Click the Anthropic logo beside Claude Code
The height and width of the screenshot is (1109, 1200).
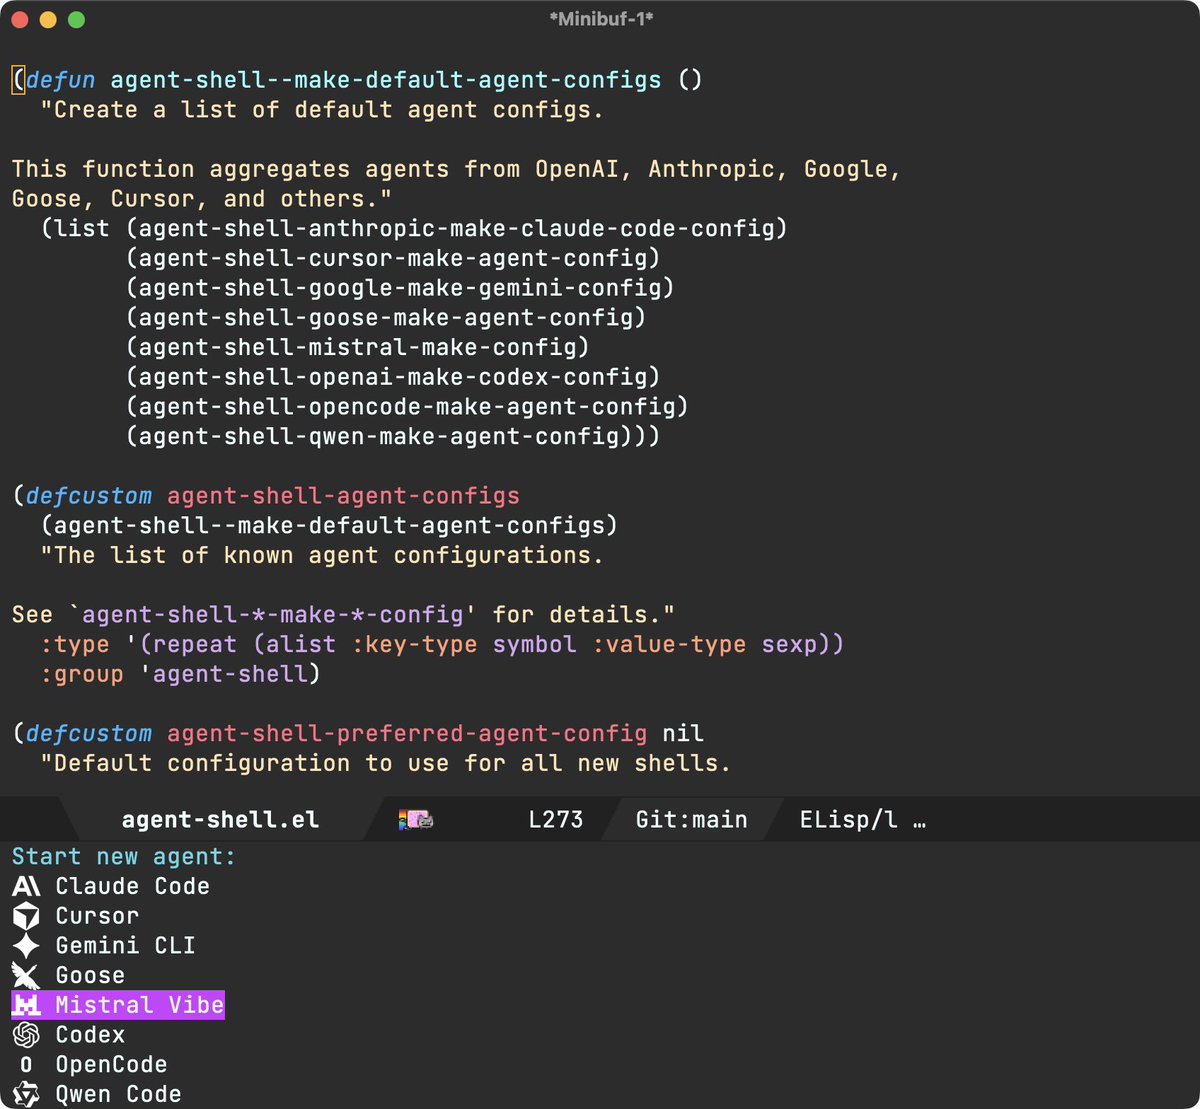pos(26,886)
